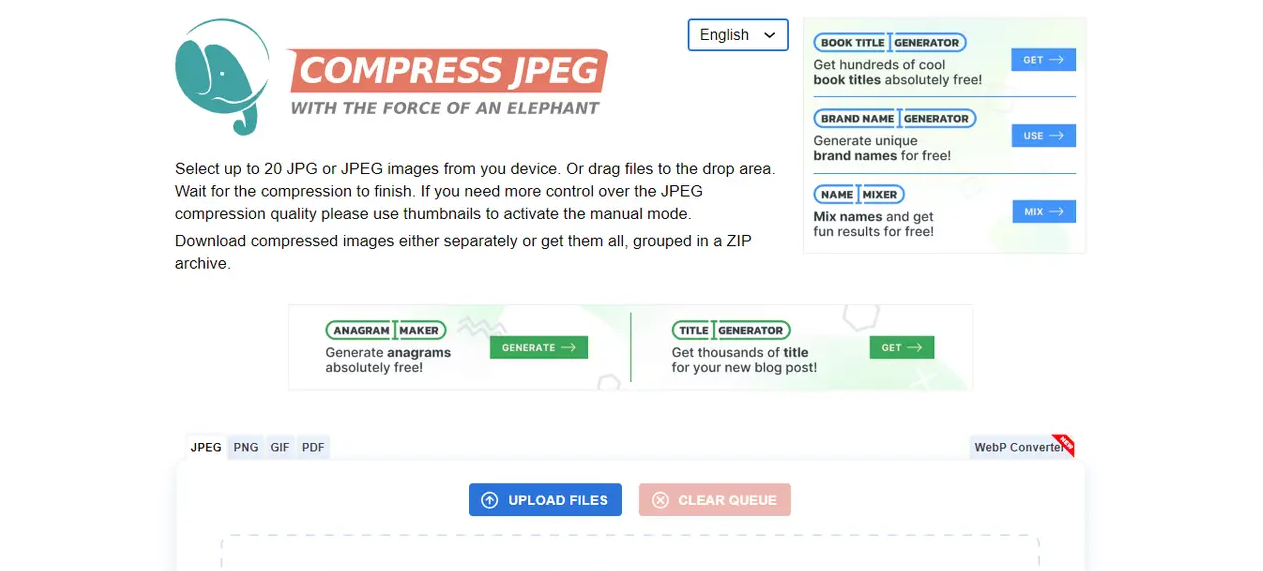Click GENERATE for Anagram Maker
Screen dimensions: 1263x571
539,347
